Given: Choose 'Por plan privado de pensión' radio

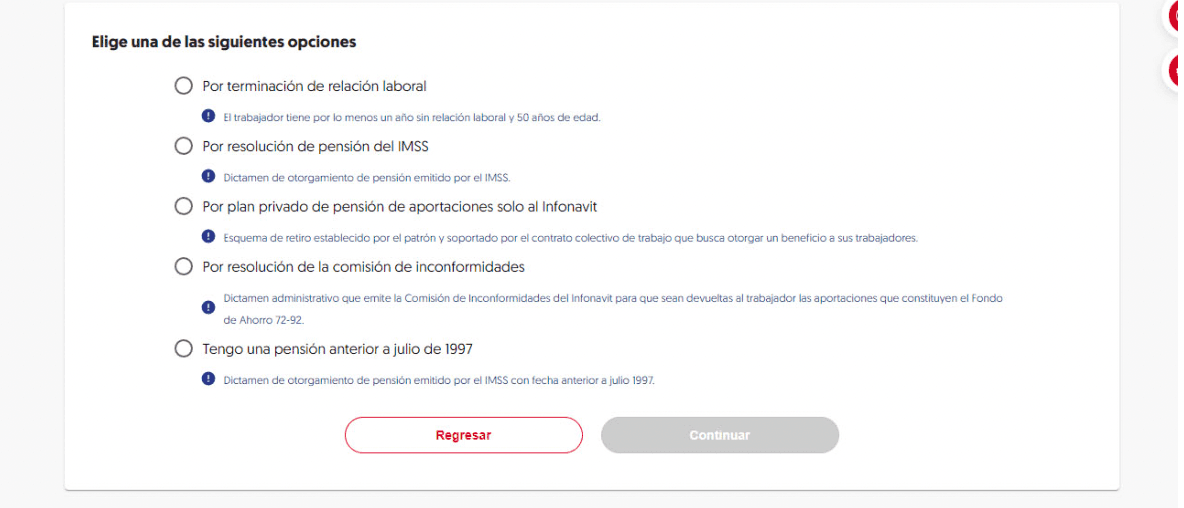Looking at the screenshot, I should [x=183, y=206].
